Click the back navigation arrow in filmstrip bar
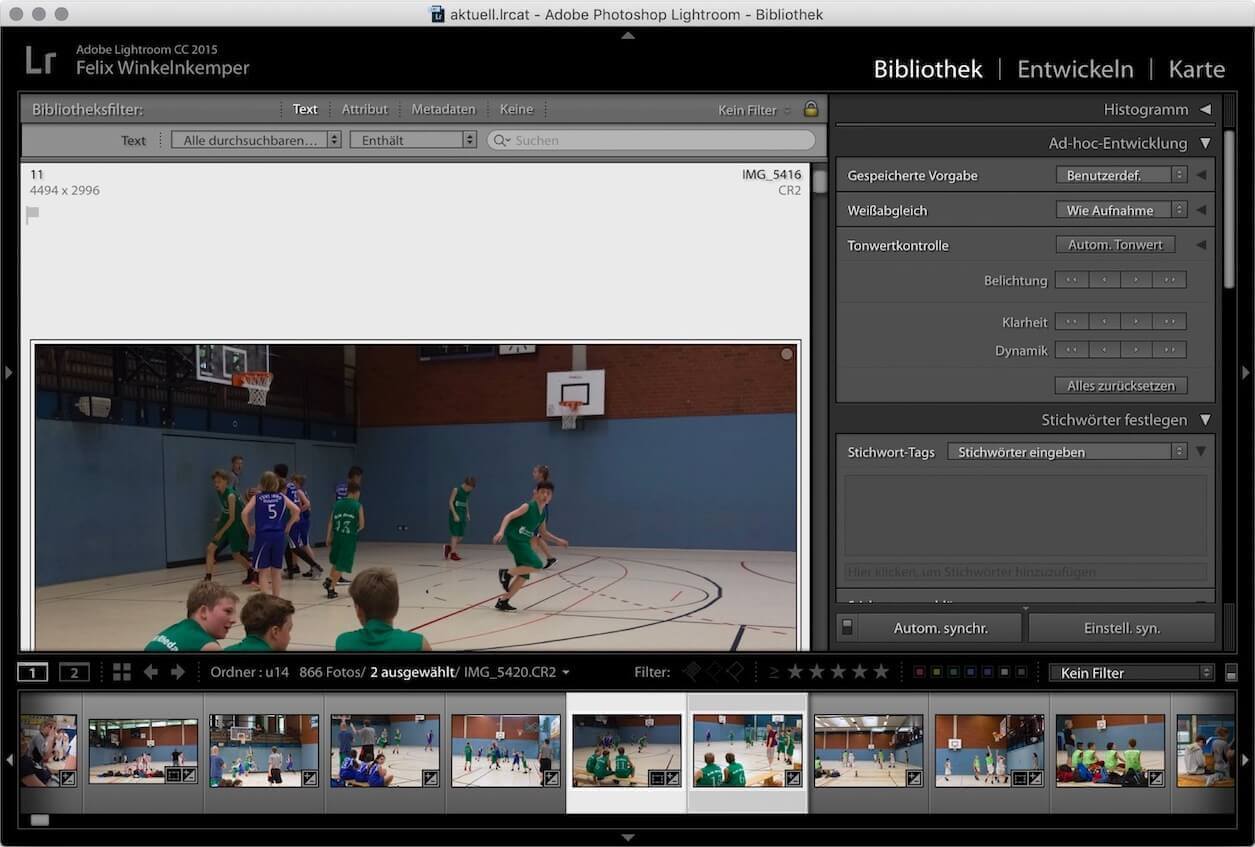 point(151,672)
